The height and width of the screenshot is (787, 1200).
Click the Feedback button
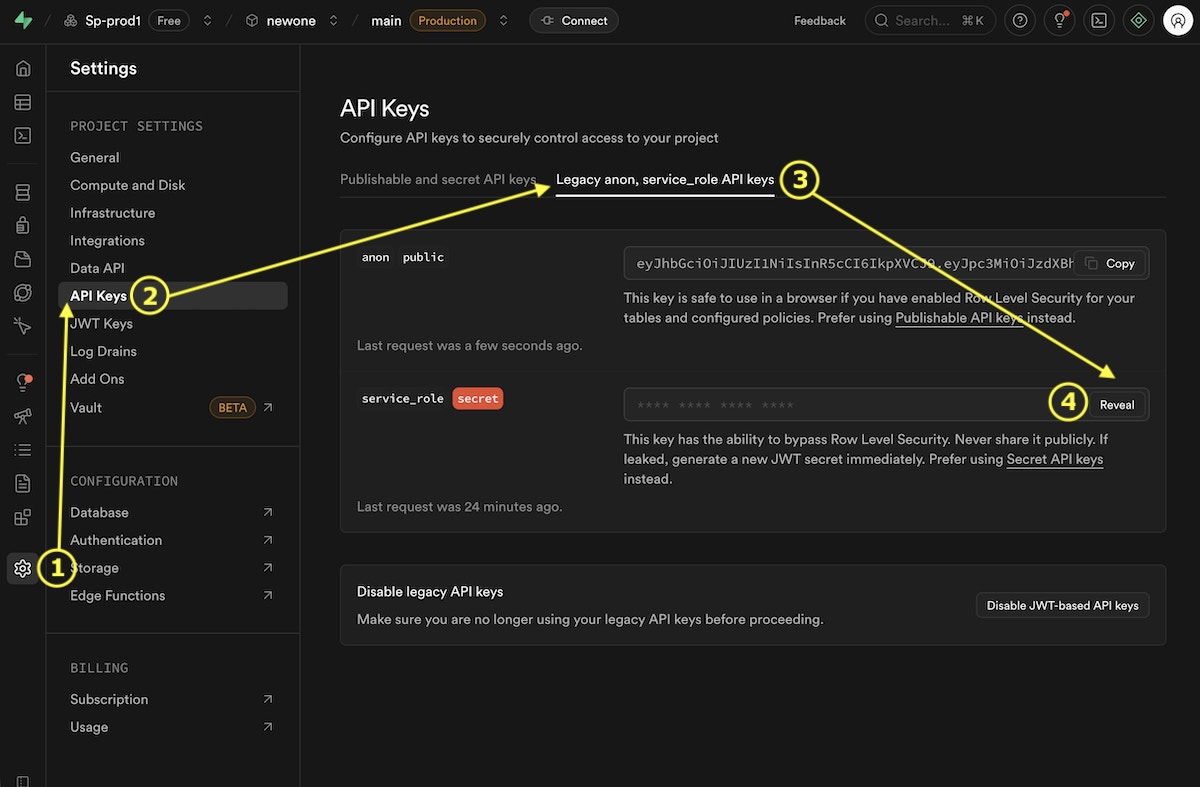pos(820,21)
